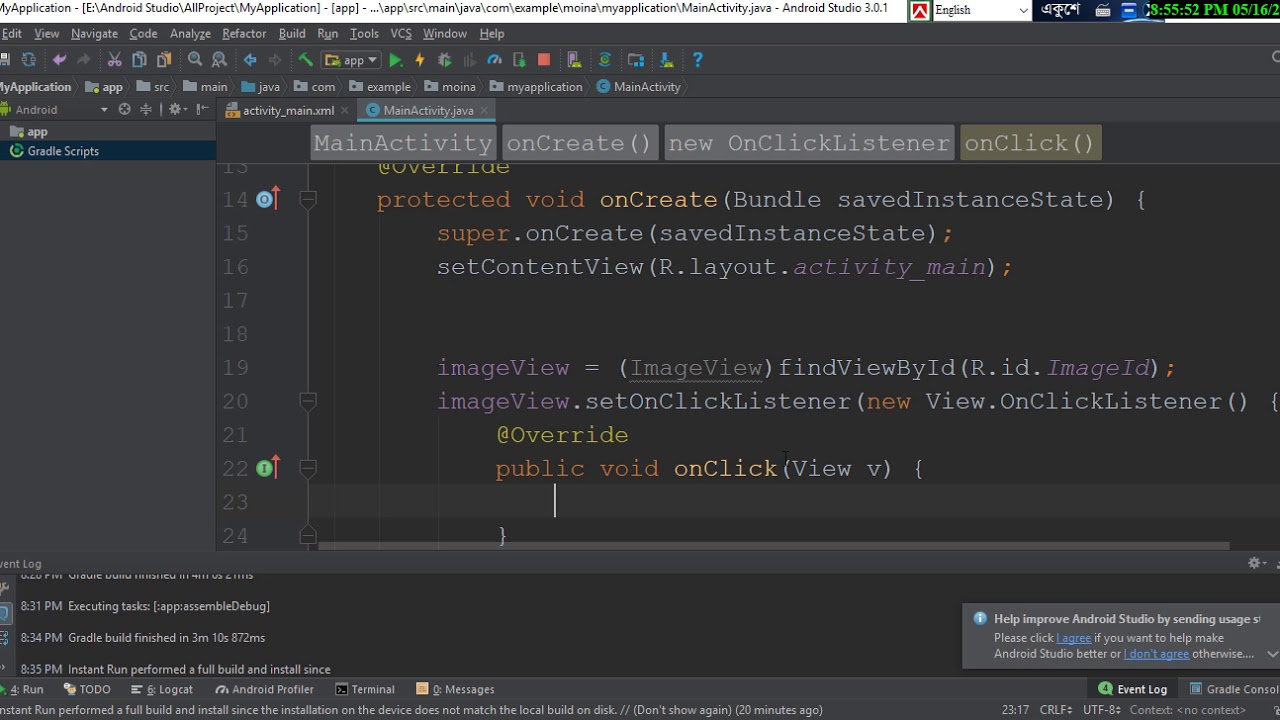The height and width of the screenshot is (720, 1280).
Task: Click the green Make Project hammer
Action: [x=306, y=60]
